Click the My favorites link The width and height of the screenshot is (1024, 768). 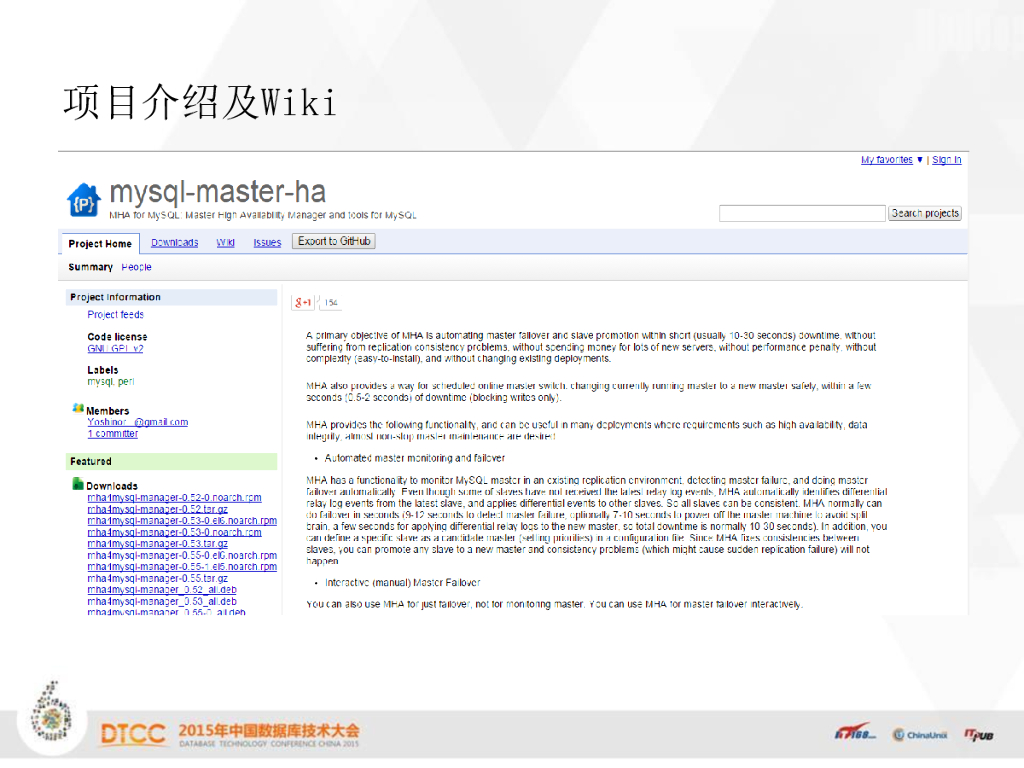[886, 160]
